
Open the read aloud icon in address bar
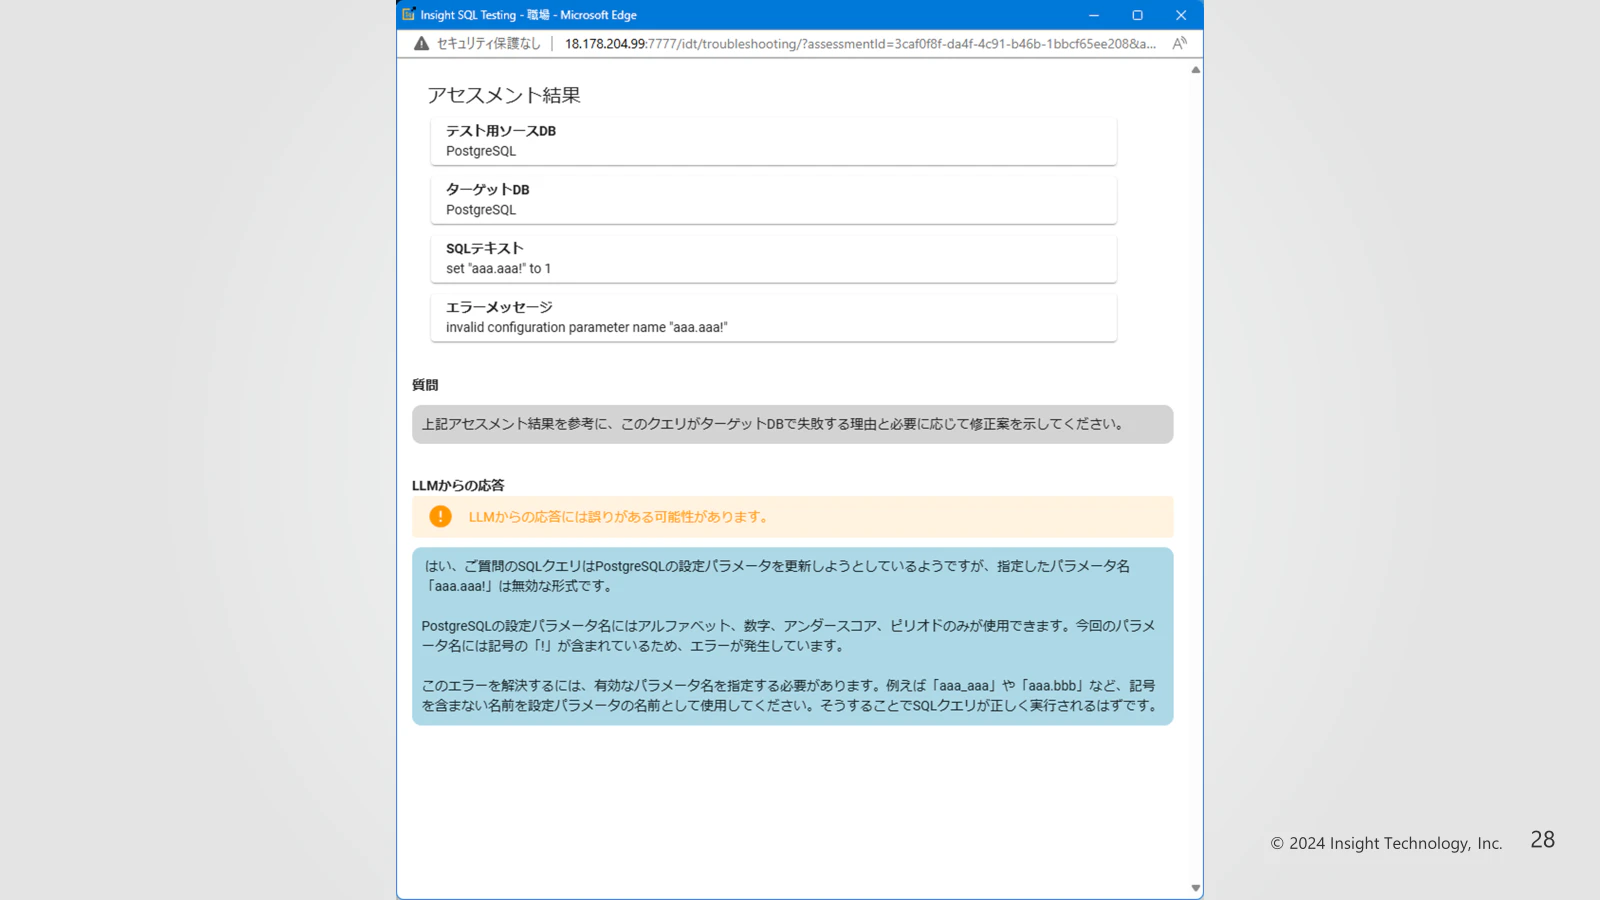tap(1180, 43)
